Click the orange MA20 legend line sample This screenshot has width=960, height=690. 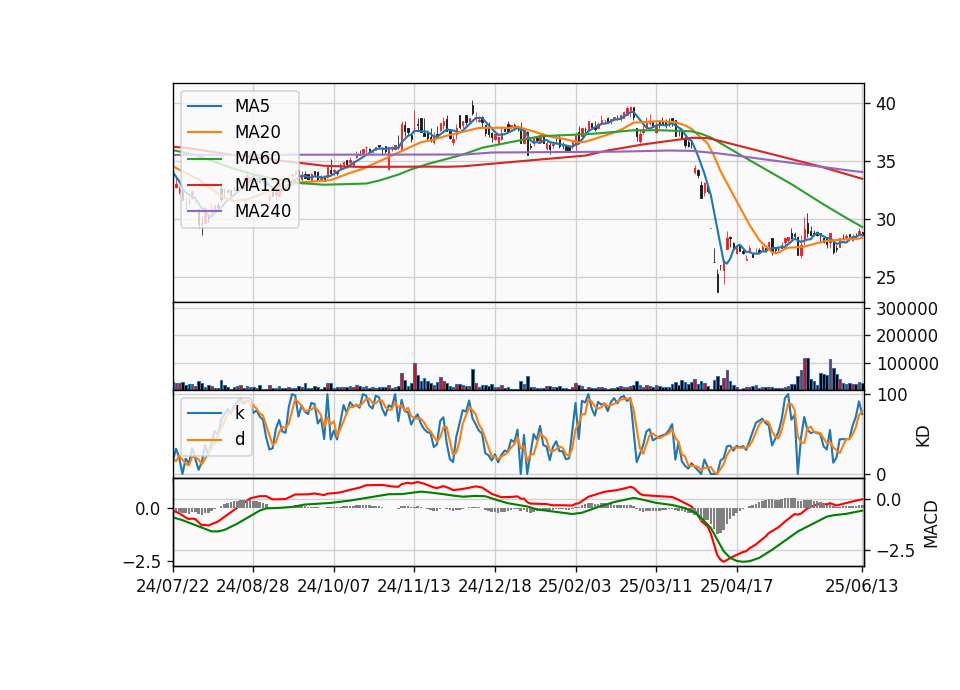tap(204, 132)
